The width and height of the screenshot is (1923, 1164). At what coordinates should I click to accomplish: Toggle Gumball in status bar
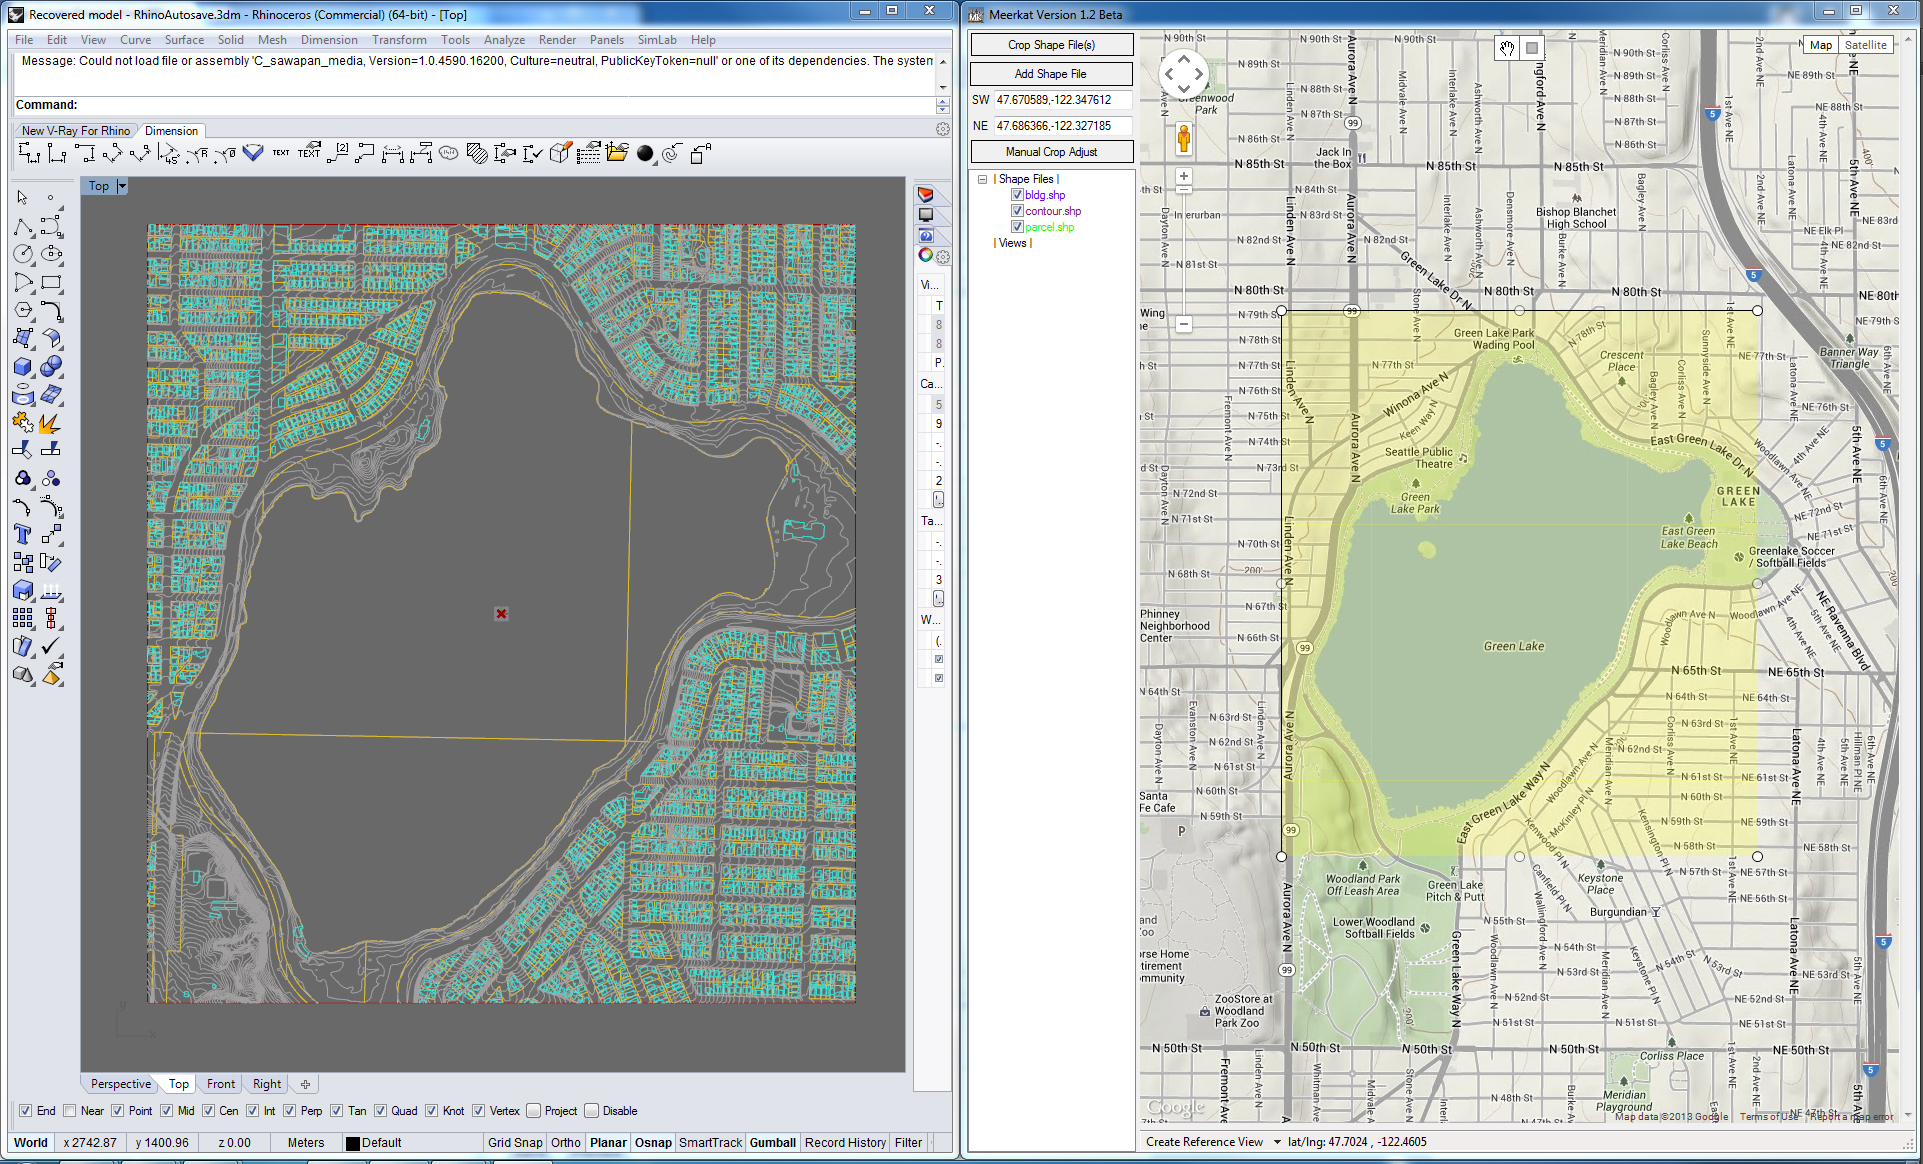(x=773, y=1143)
